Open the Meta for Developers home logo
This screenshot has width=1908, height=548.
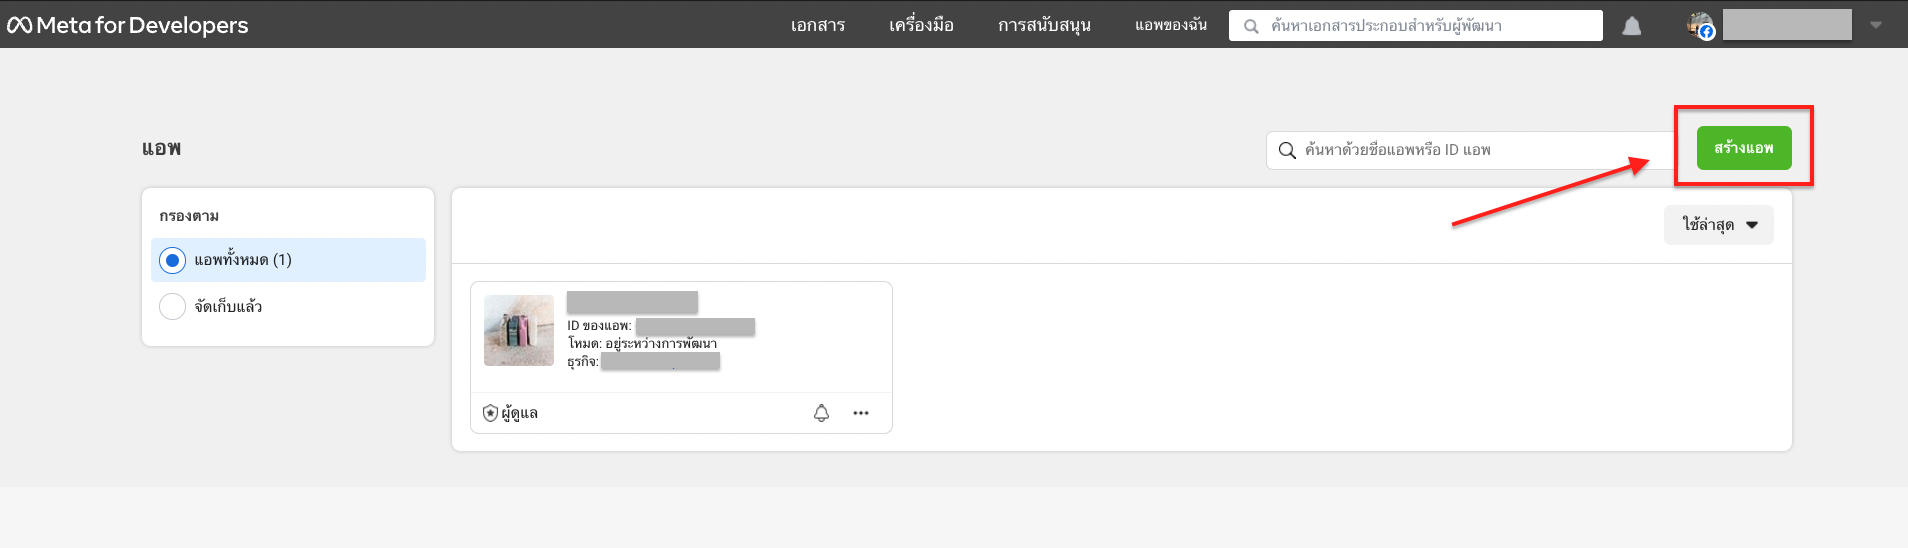[127, 25]
